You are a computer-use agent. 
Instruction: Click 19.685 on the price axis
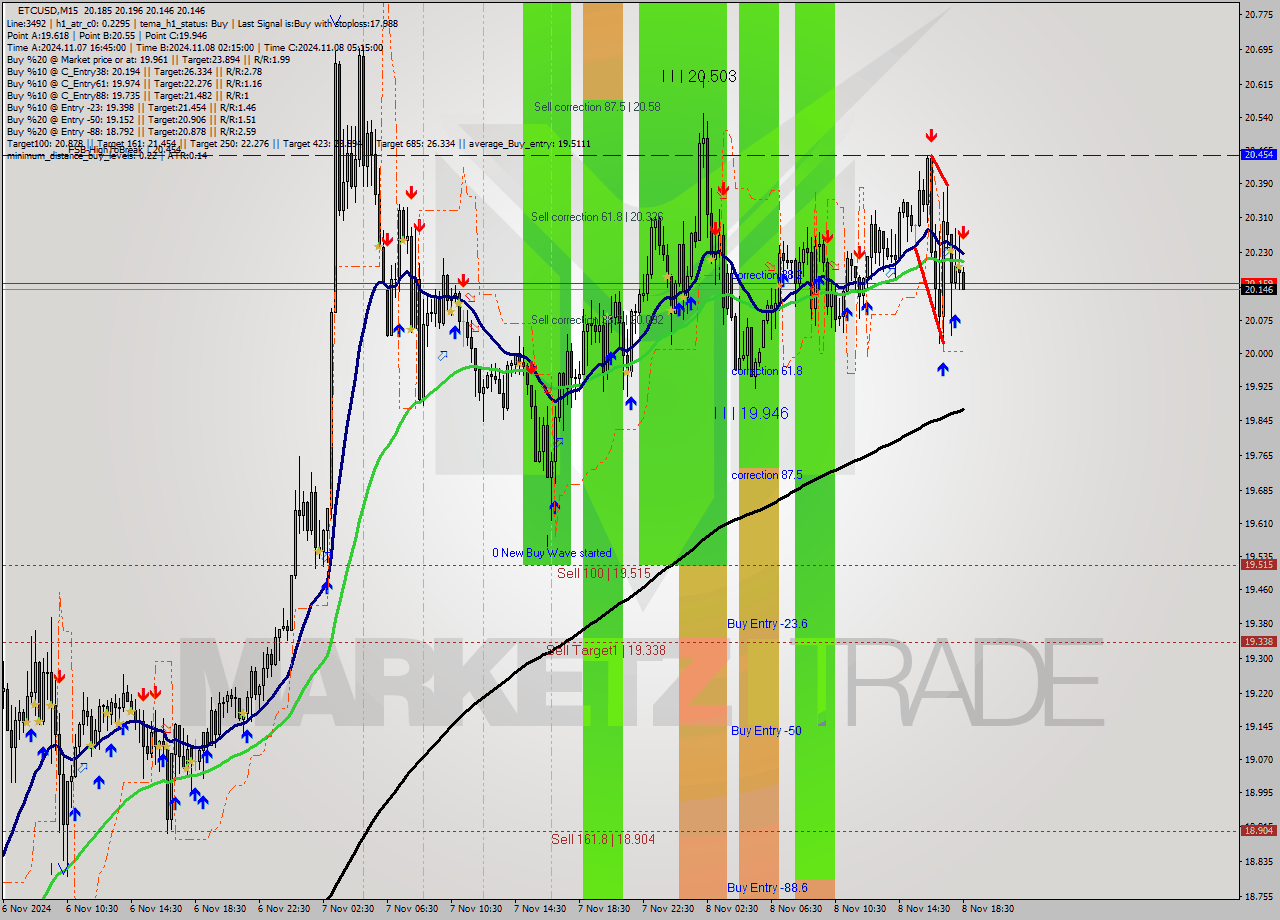1258,491
